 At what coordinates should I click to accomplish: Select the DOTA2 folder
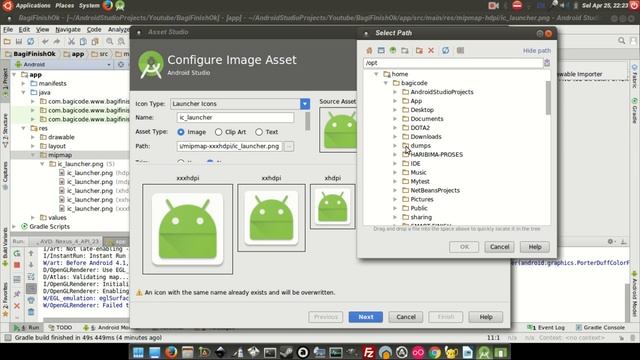[420, 128]
